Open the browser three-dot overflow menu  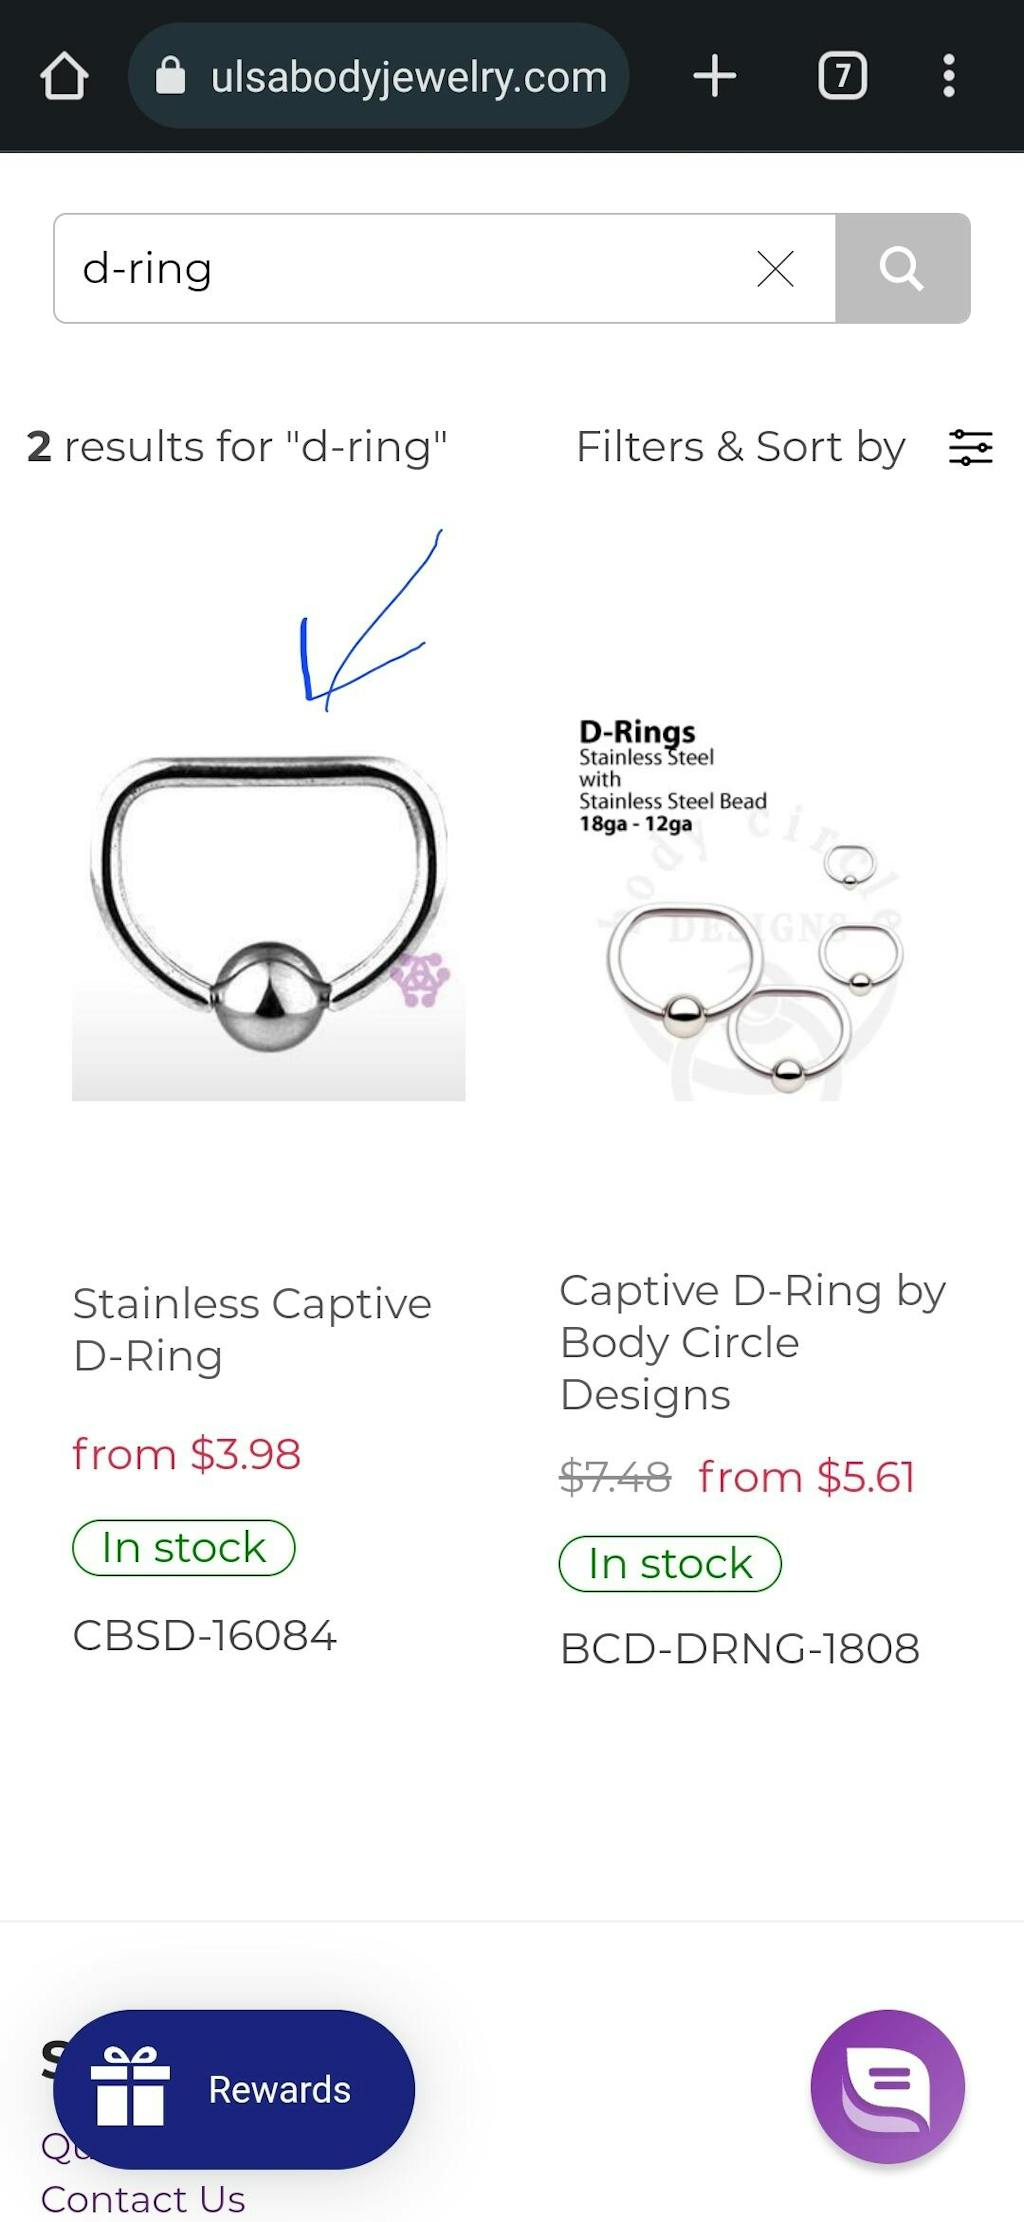click(949, 75)
